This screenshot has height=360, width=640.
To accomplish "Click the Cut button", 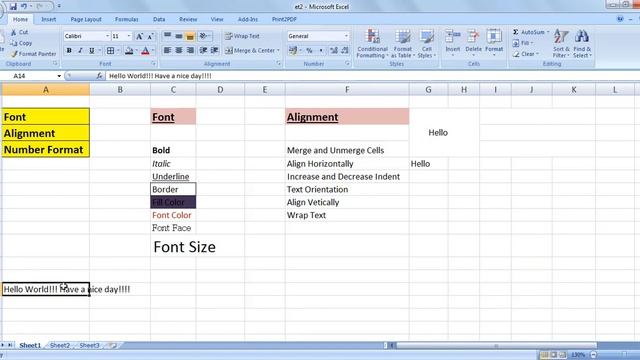I will click(x=20, y=32).
